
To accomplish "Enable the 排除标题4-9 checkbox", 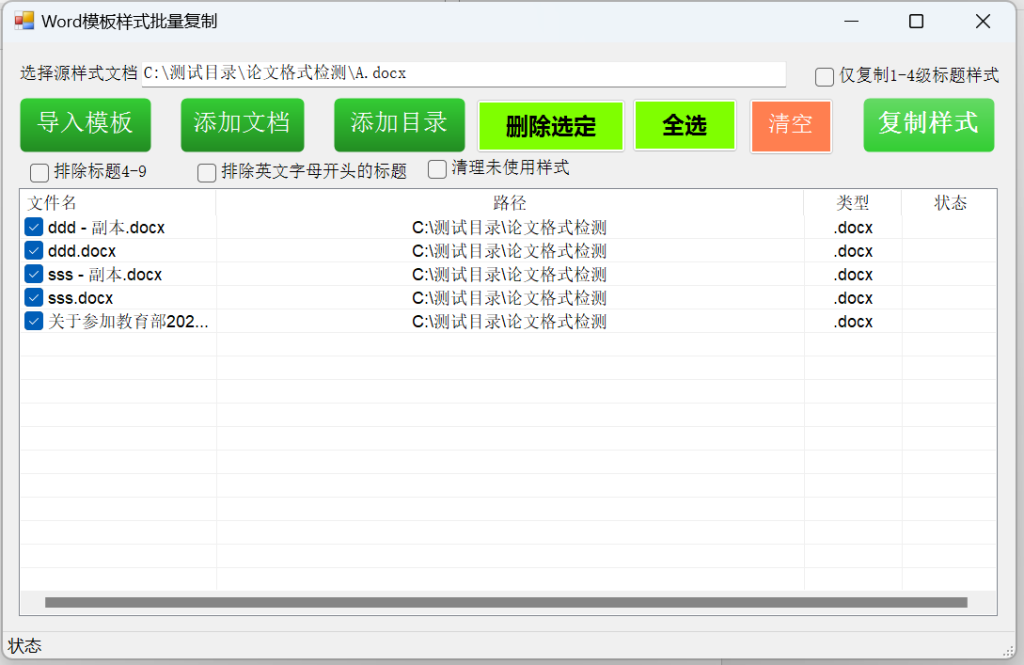I will coord(38,170).
